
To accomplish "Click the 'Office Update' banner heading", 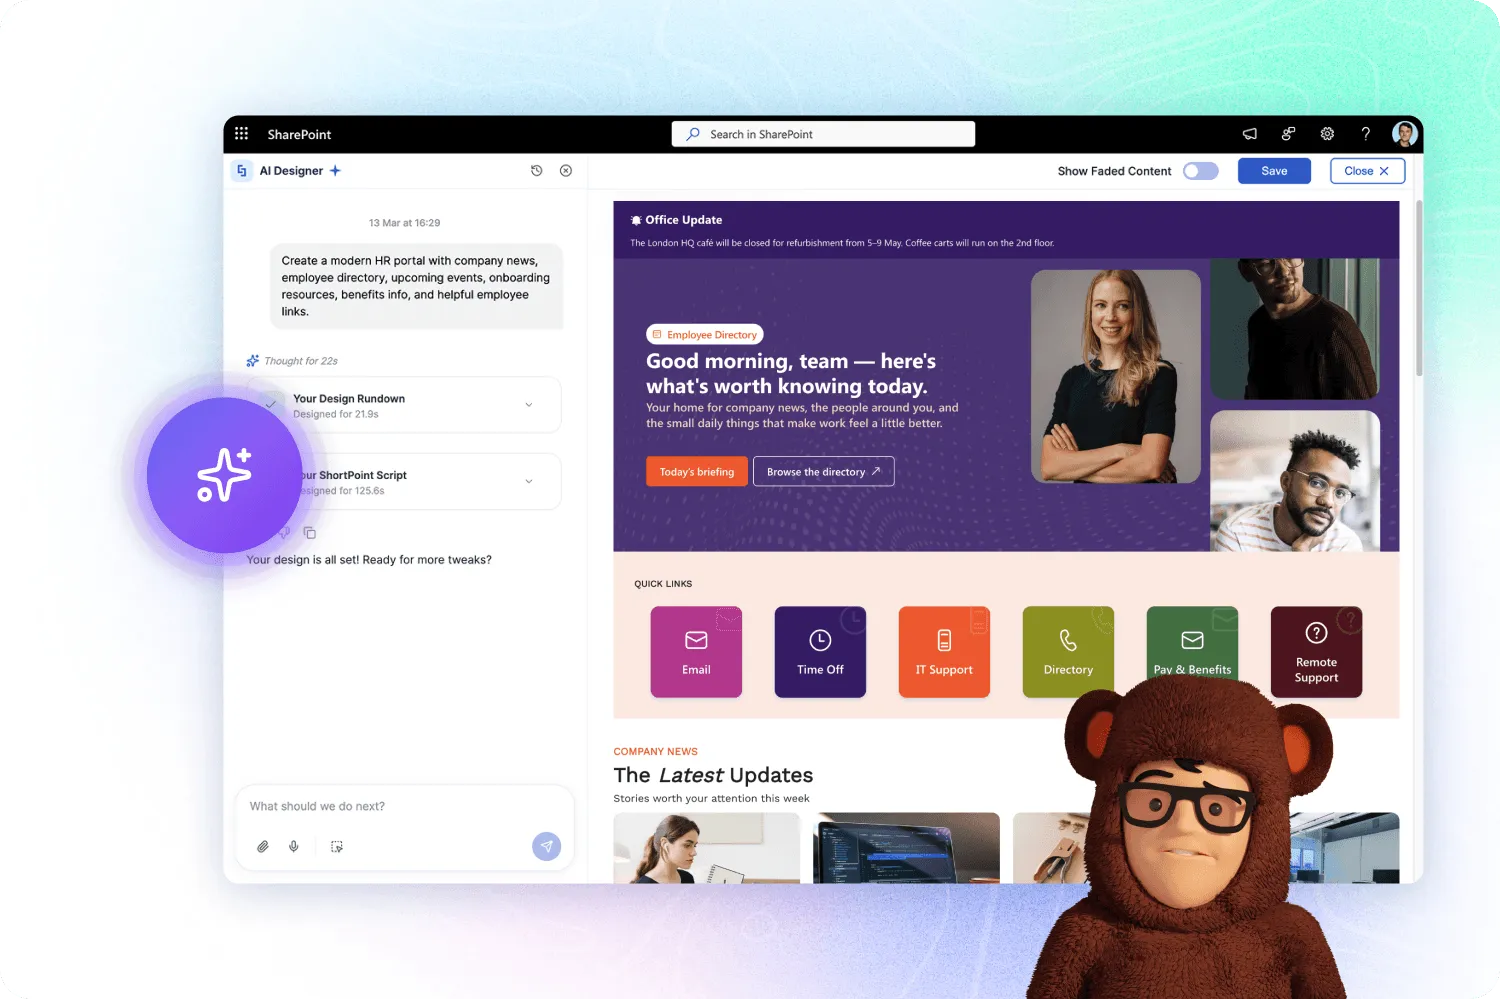I will point(684,220).
